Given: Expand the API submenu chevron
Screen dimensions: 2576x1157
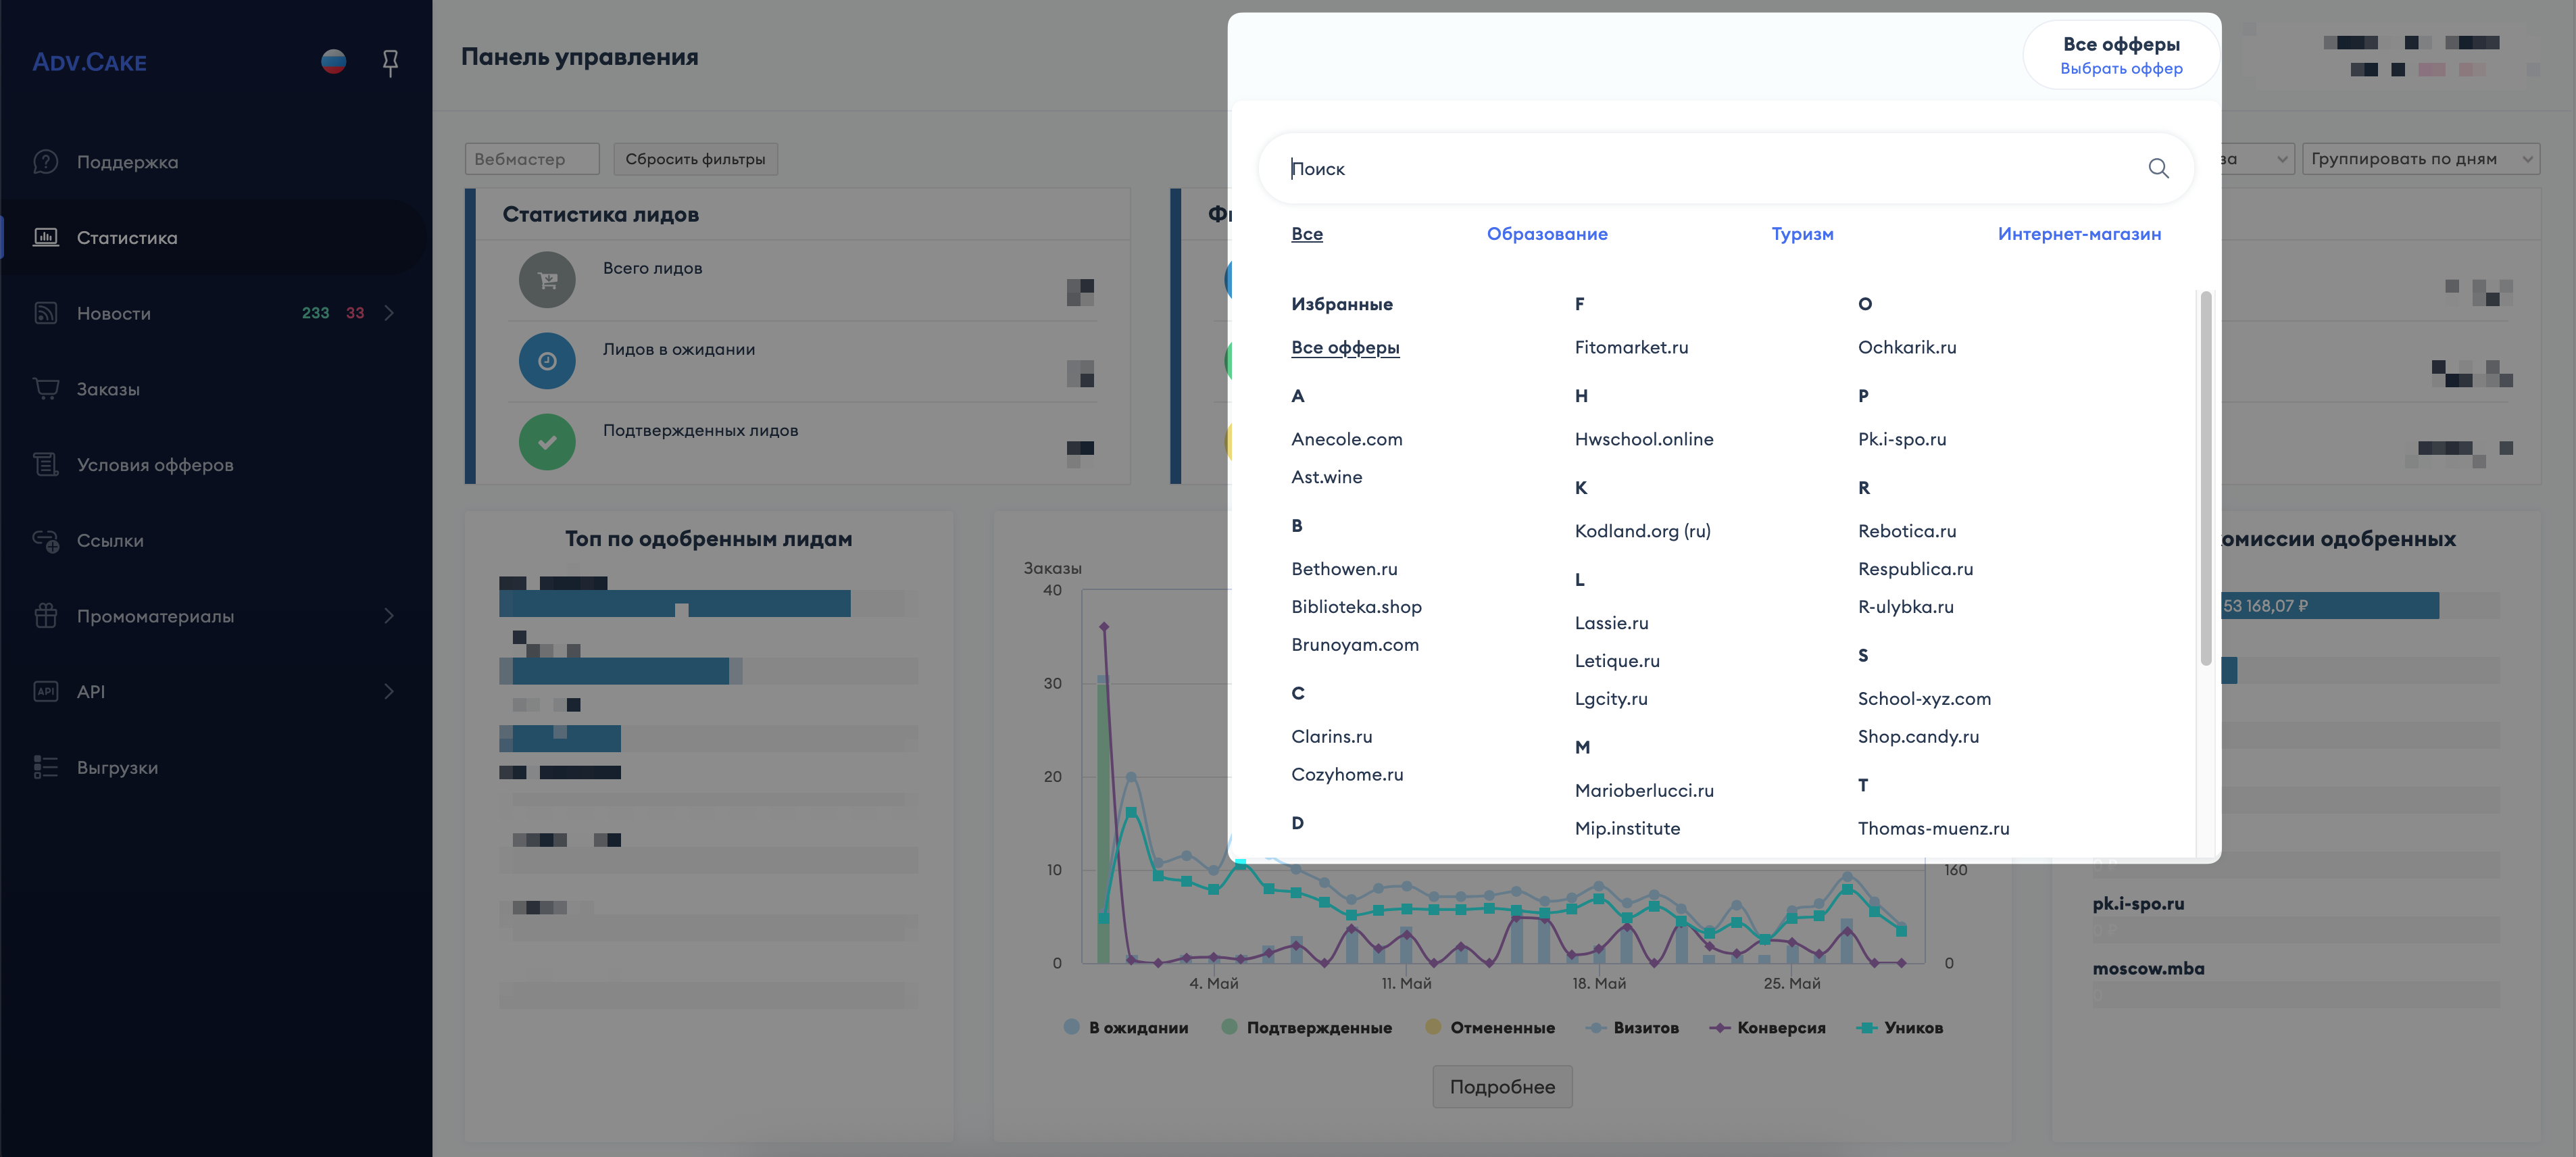Looking at the screenshot, I should click(389, 691).
